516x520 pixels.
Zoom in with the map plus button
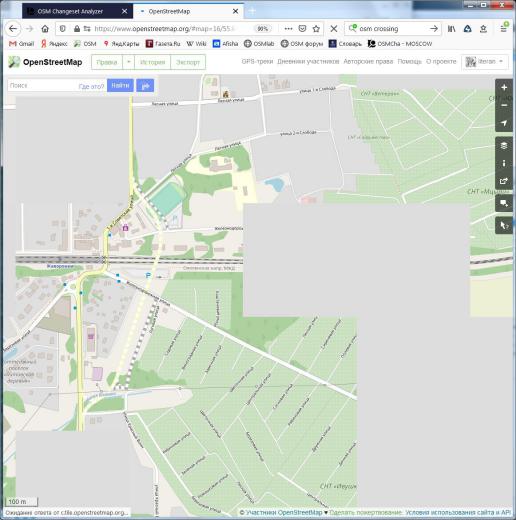[504, 87]
